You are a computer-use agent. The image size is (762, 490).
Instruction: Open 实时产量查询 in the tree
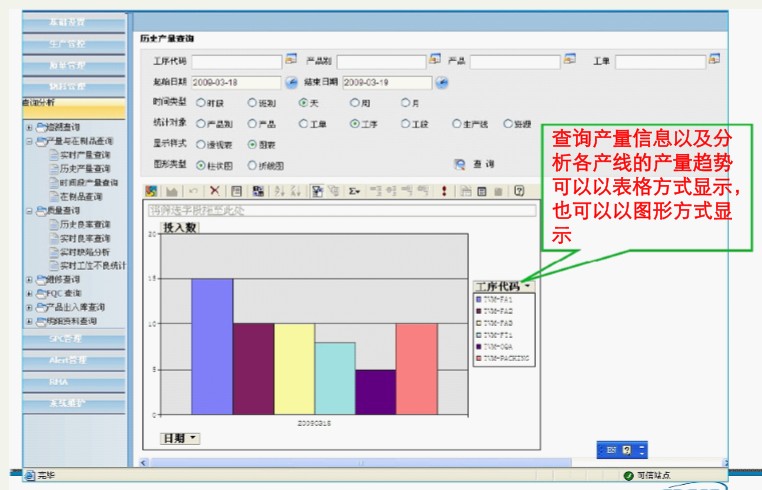(85, 155)
